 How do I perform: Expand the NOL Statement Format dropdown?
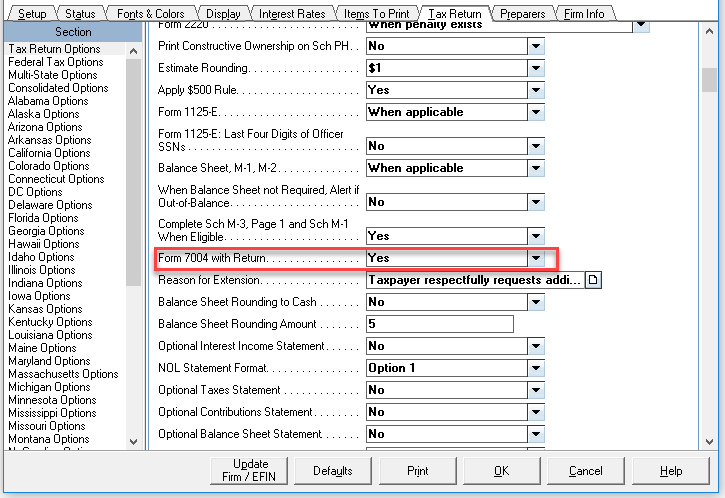pyautogui.click(x=536, y=368)
